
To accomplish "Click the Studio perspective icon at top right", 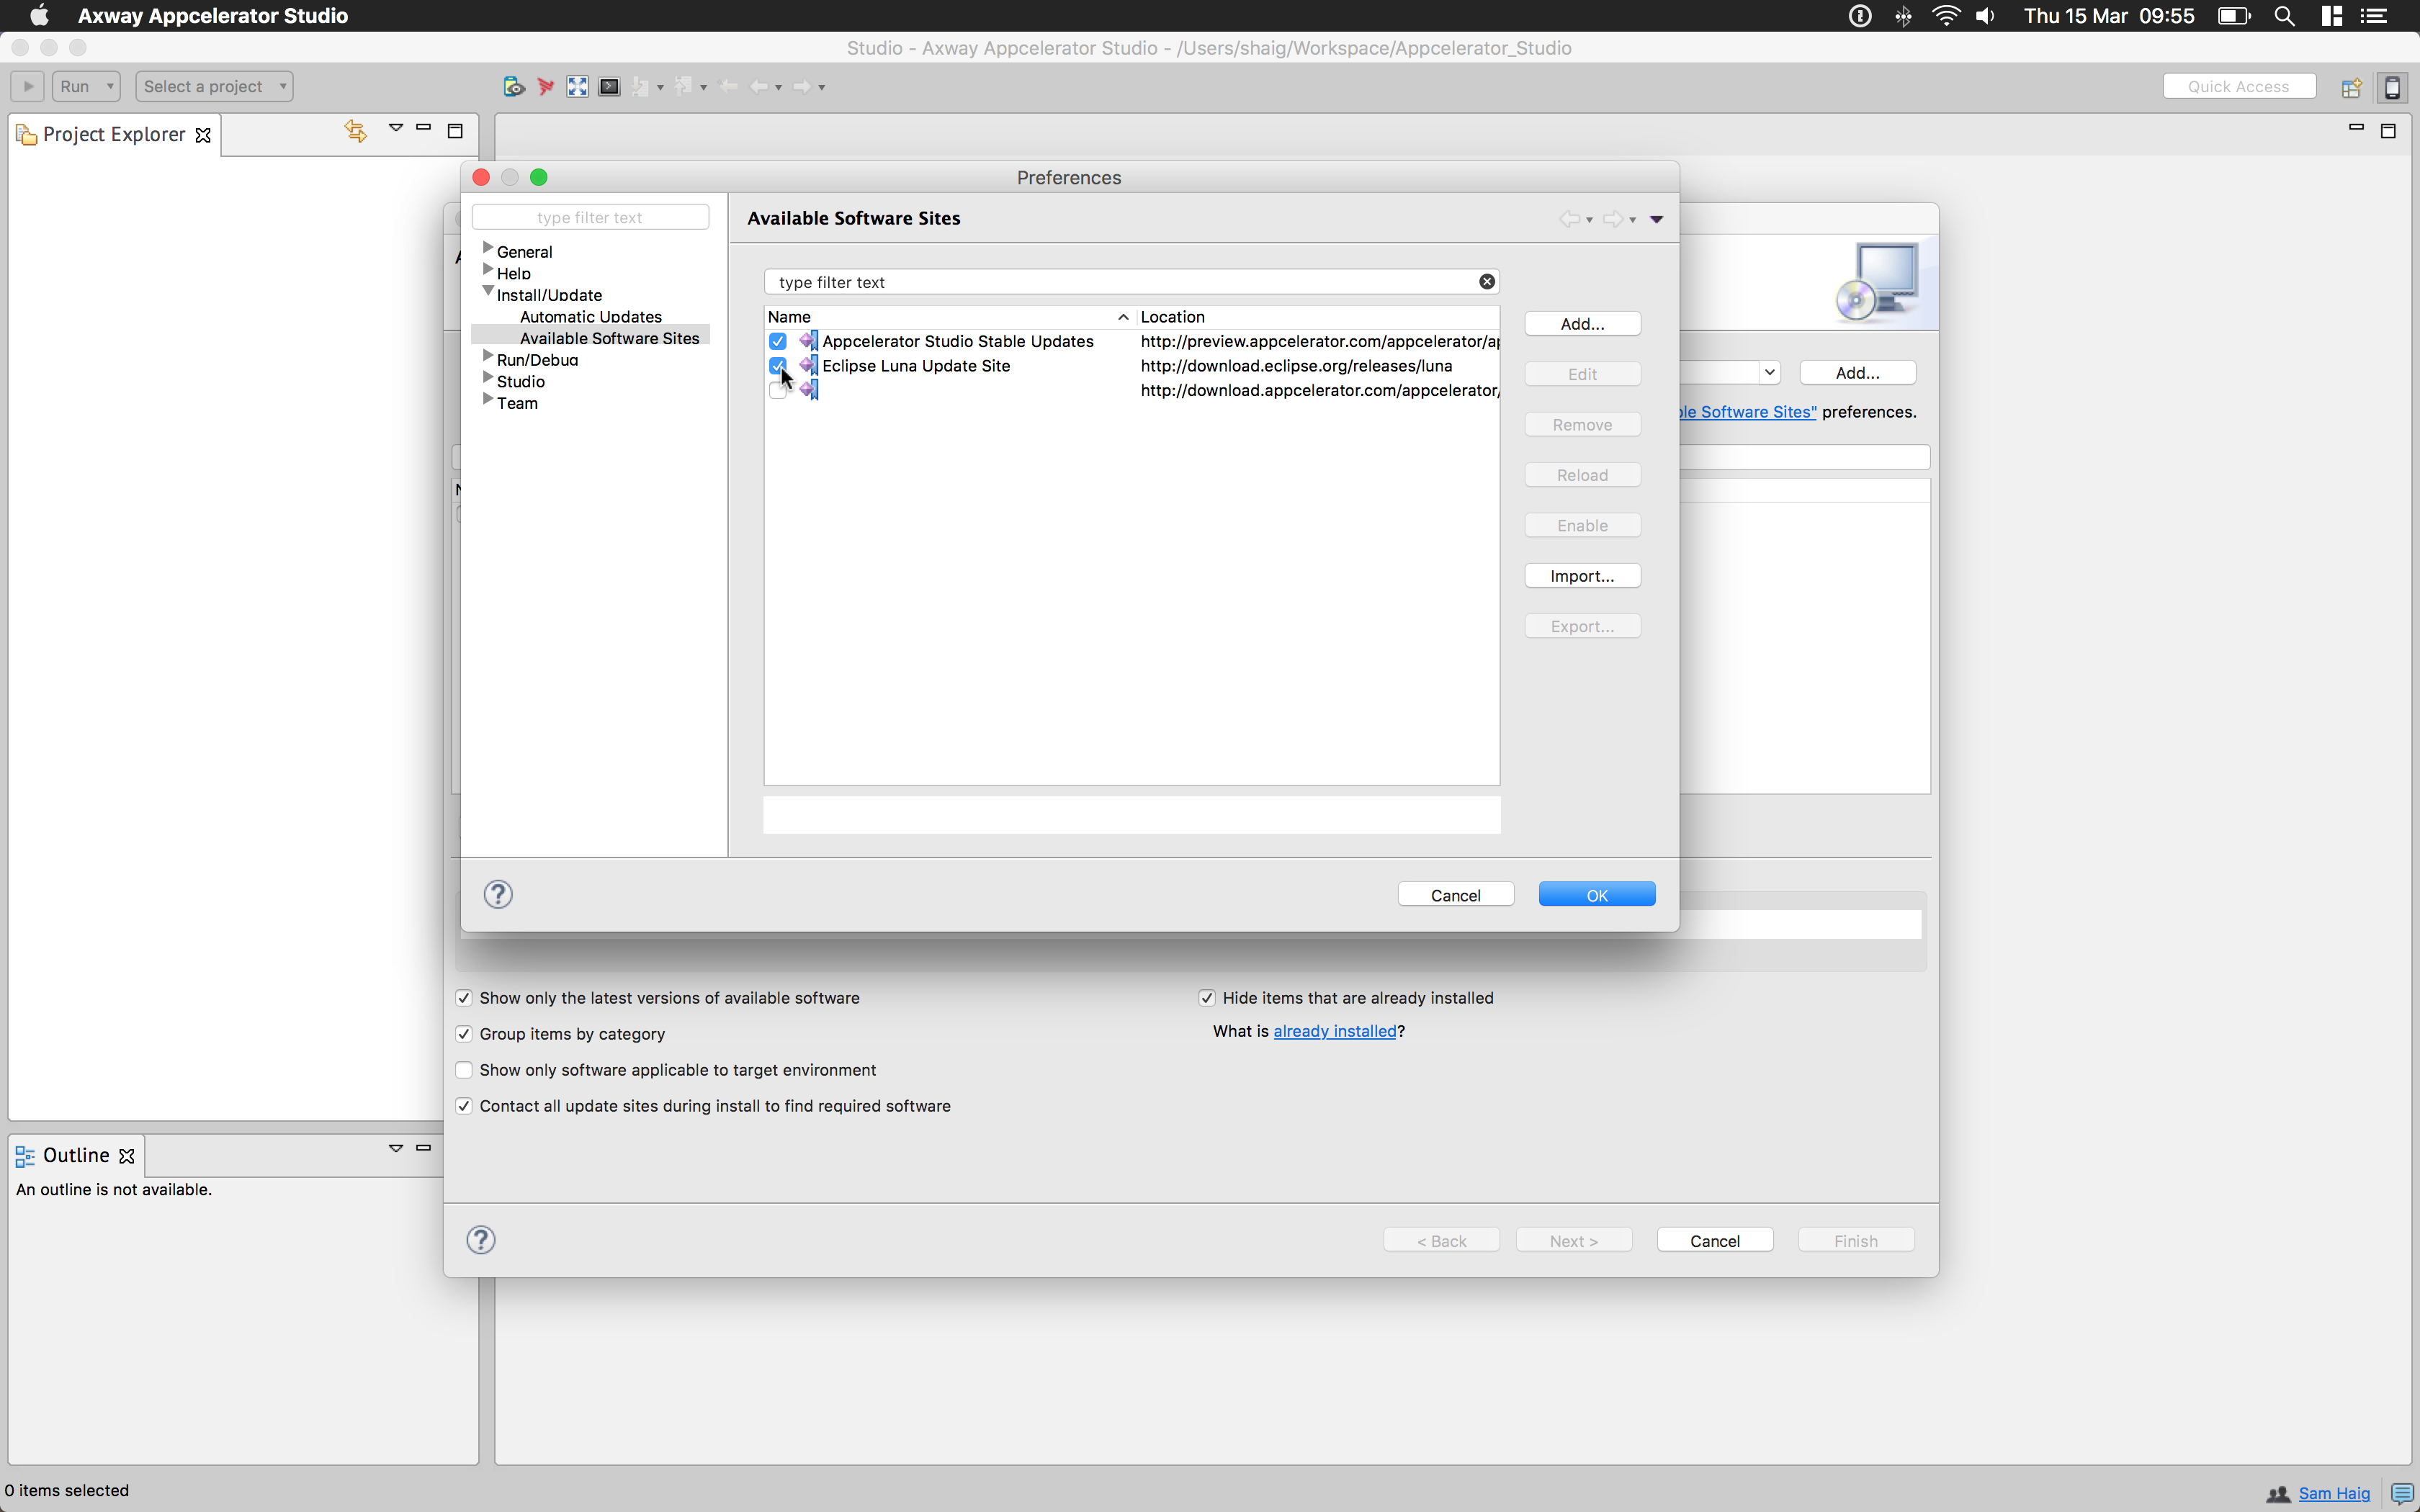I will (x=2393, y=87).
